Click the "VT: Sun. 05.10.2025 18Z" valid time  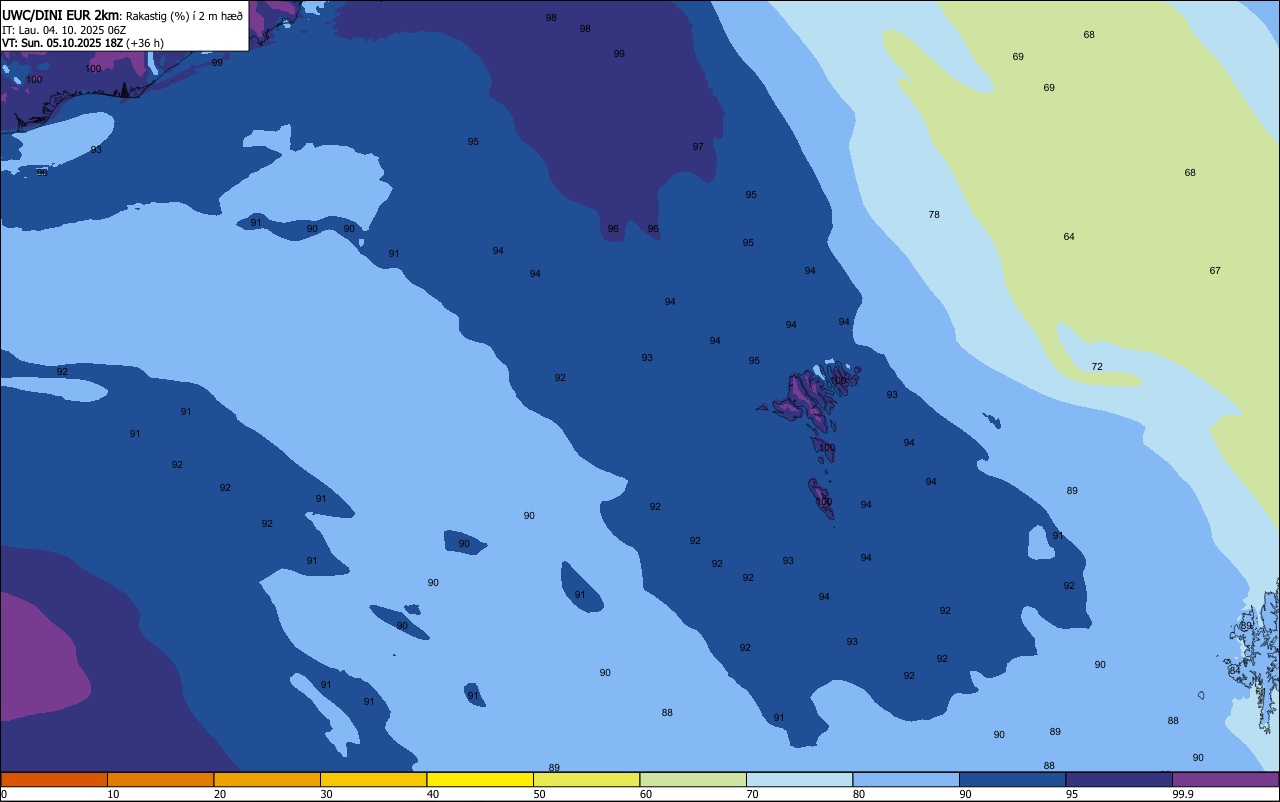pyautogui.click(x=62, y=43)
